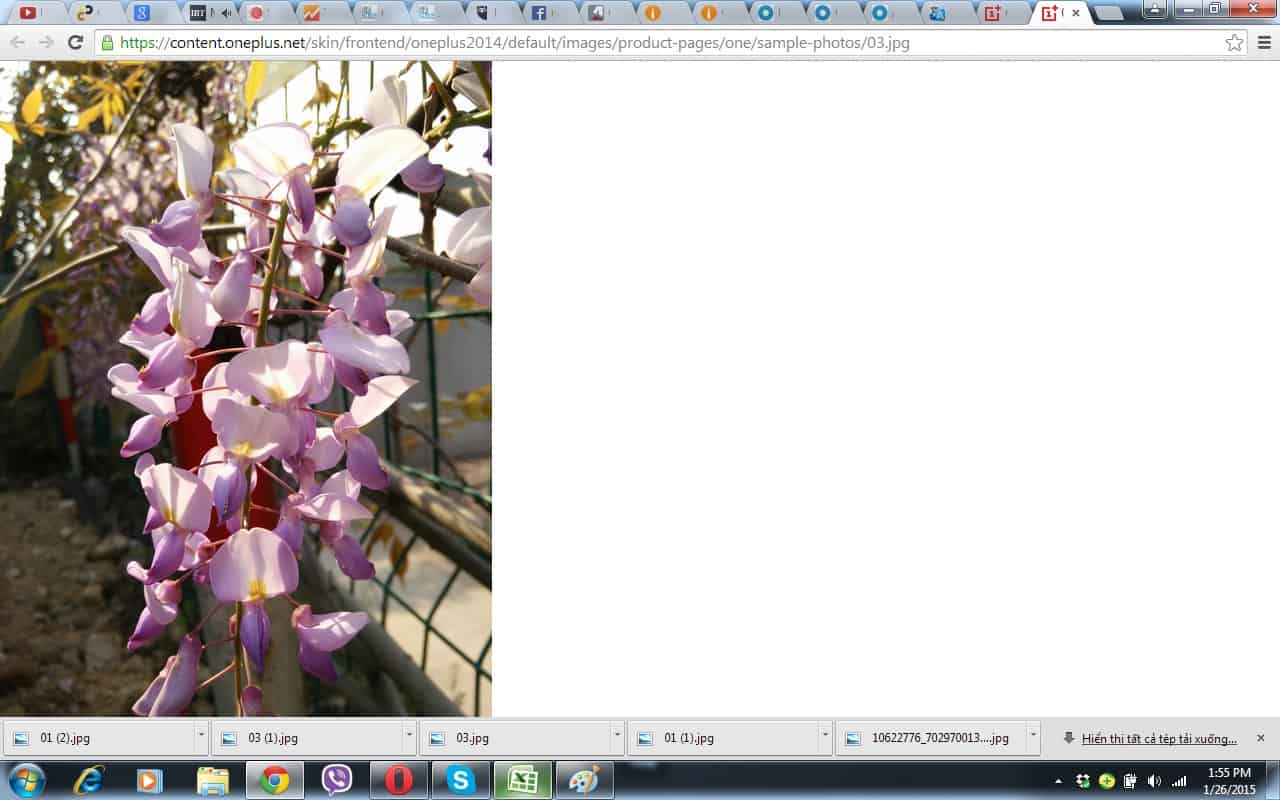The height and width of the screenshot is (800, 1280).
Task: Switch to the YouTube tab
Action: pyautogui.click(x=28, y=13)
